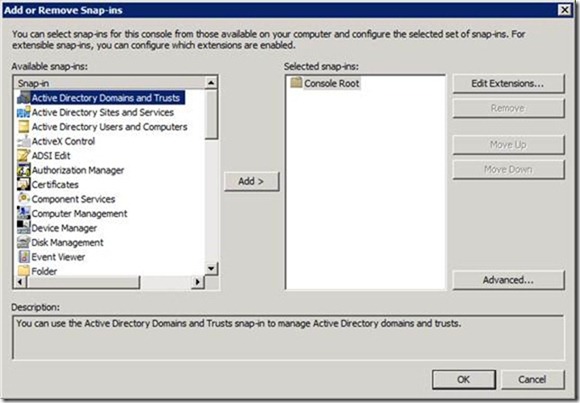Click the Active Directory Domains and Trusts icon
Image resolution: width=580 pixels, height=403 pixels.
click(x=24, y=98)
